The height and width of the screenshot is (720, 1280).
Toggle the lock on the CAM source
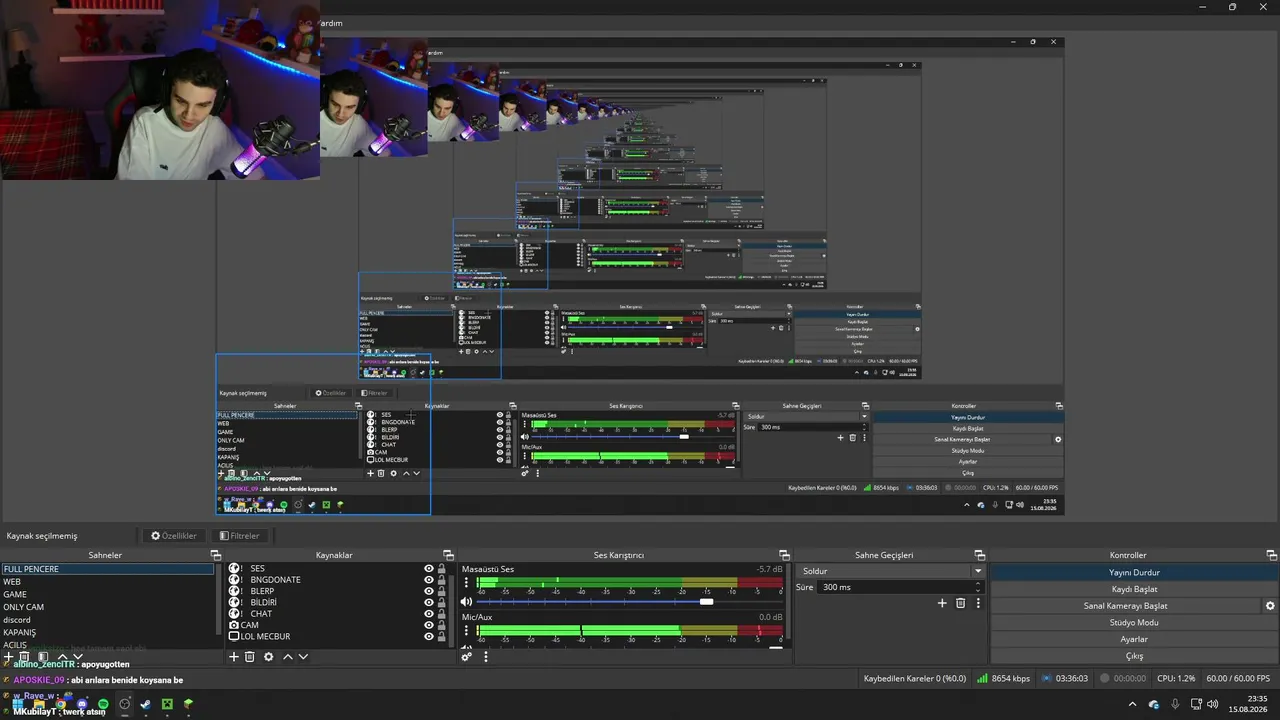pyautogui.click(x=442, y=625)
